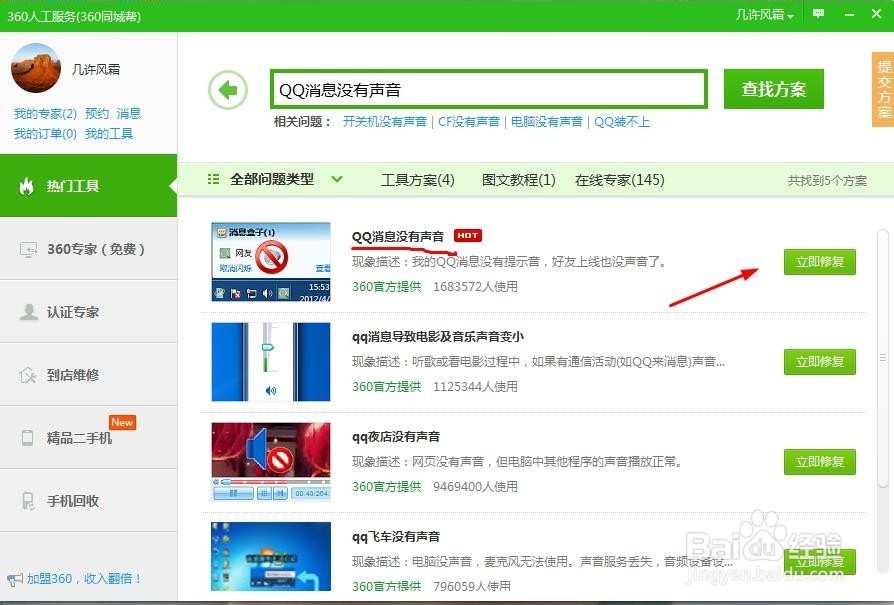
Task: Open the 消息 link under the username
Action: [128, 113]
